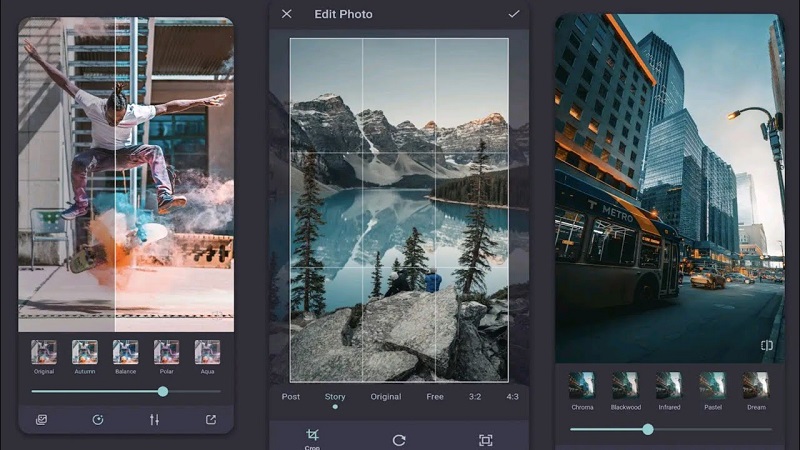Apply the Dream filter thumbnail
Viewport: 800px width, 450px height.
(756, 385)
